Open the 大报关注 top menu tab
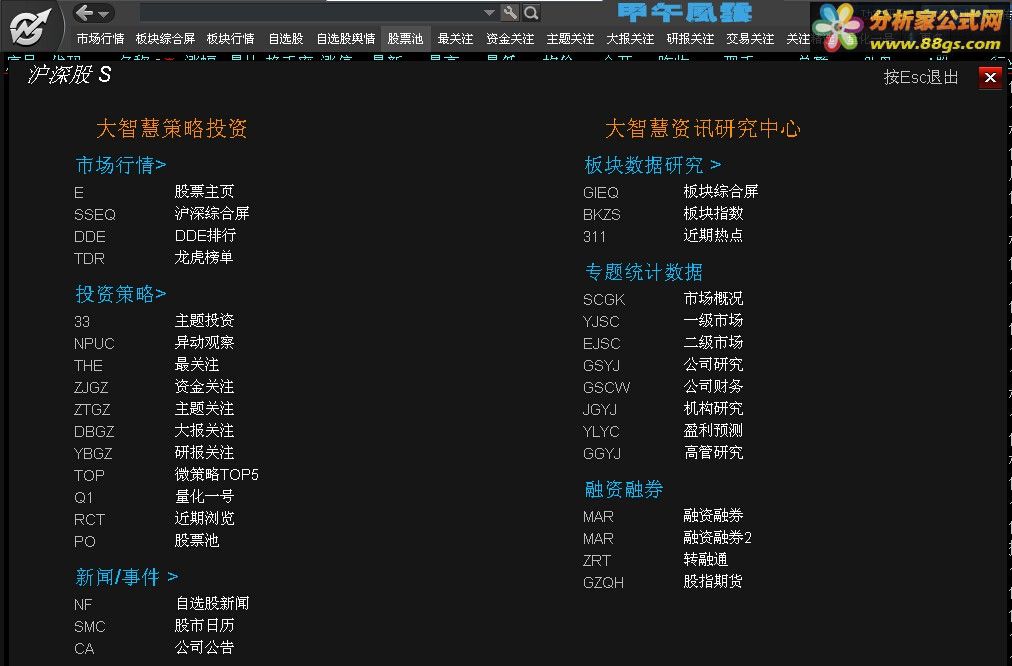The width and height of the screenshot is (1012, 666). point(630,39)
